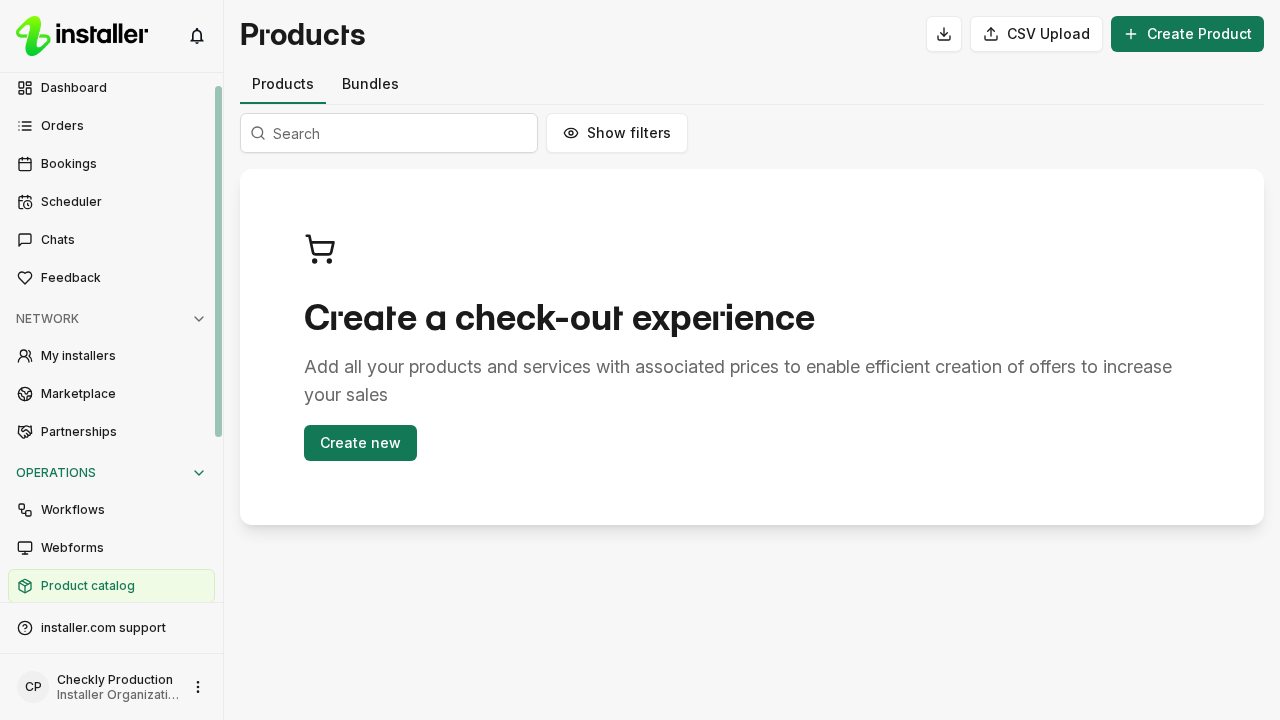Image resolution: width=1280 pixels, height=720 pixels.
Task: Open Feedback section
Action: point(111,278)
